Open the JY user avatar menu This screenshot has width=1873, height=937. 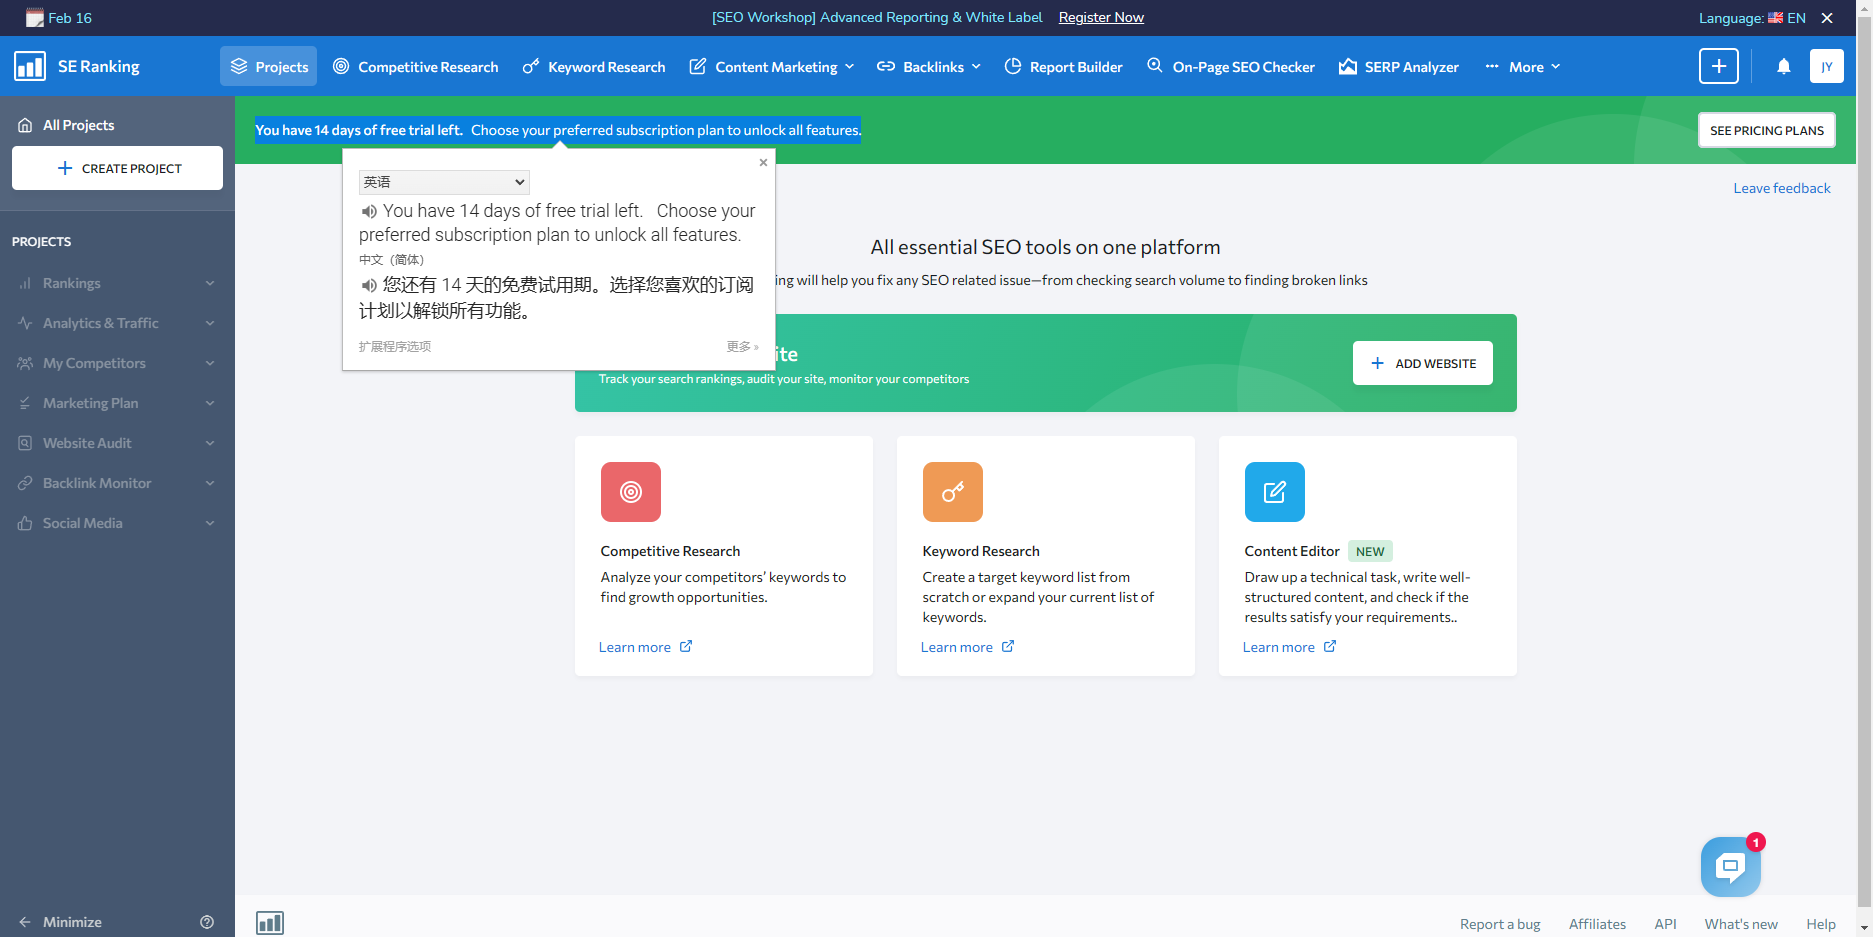(1827, 66)
